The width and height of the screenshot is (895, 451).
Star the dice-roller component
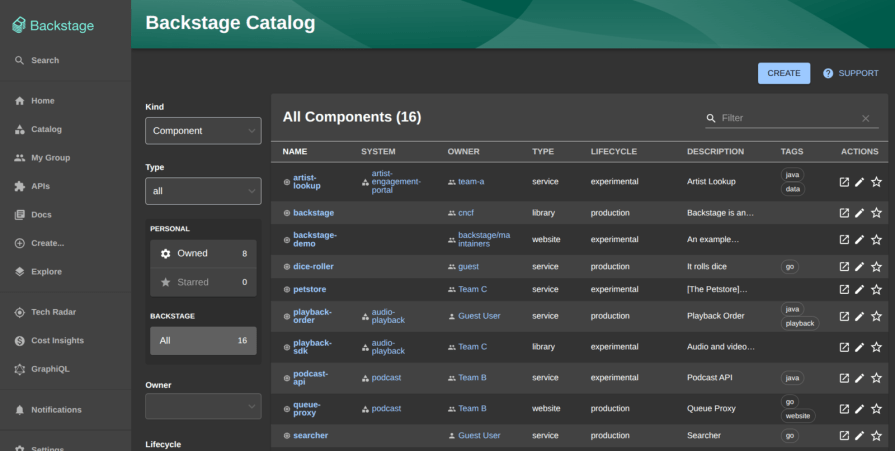877,267
